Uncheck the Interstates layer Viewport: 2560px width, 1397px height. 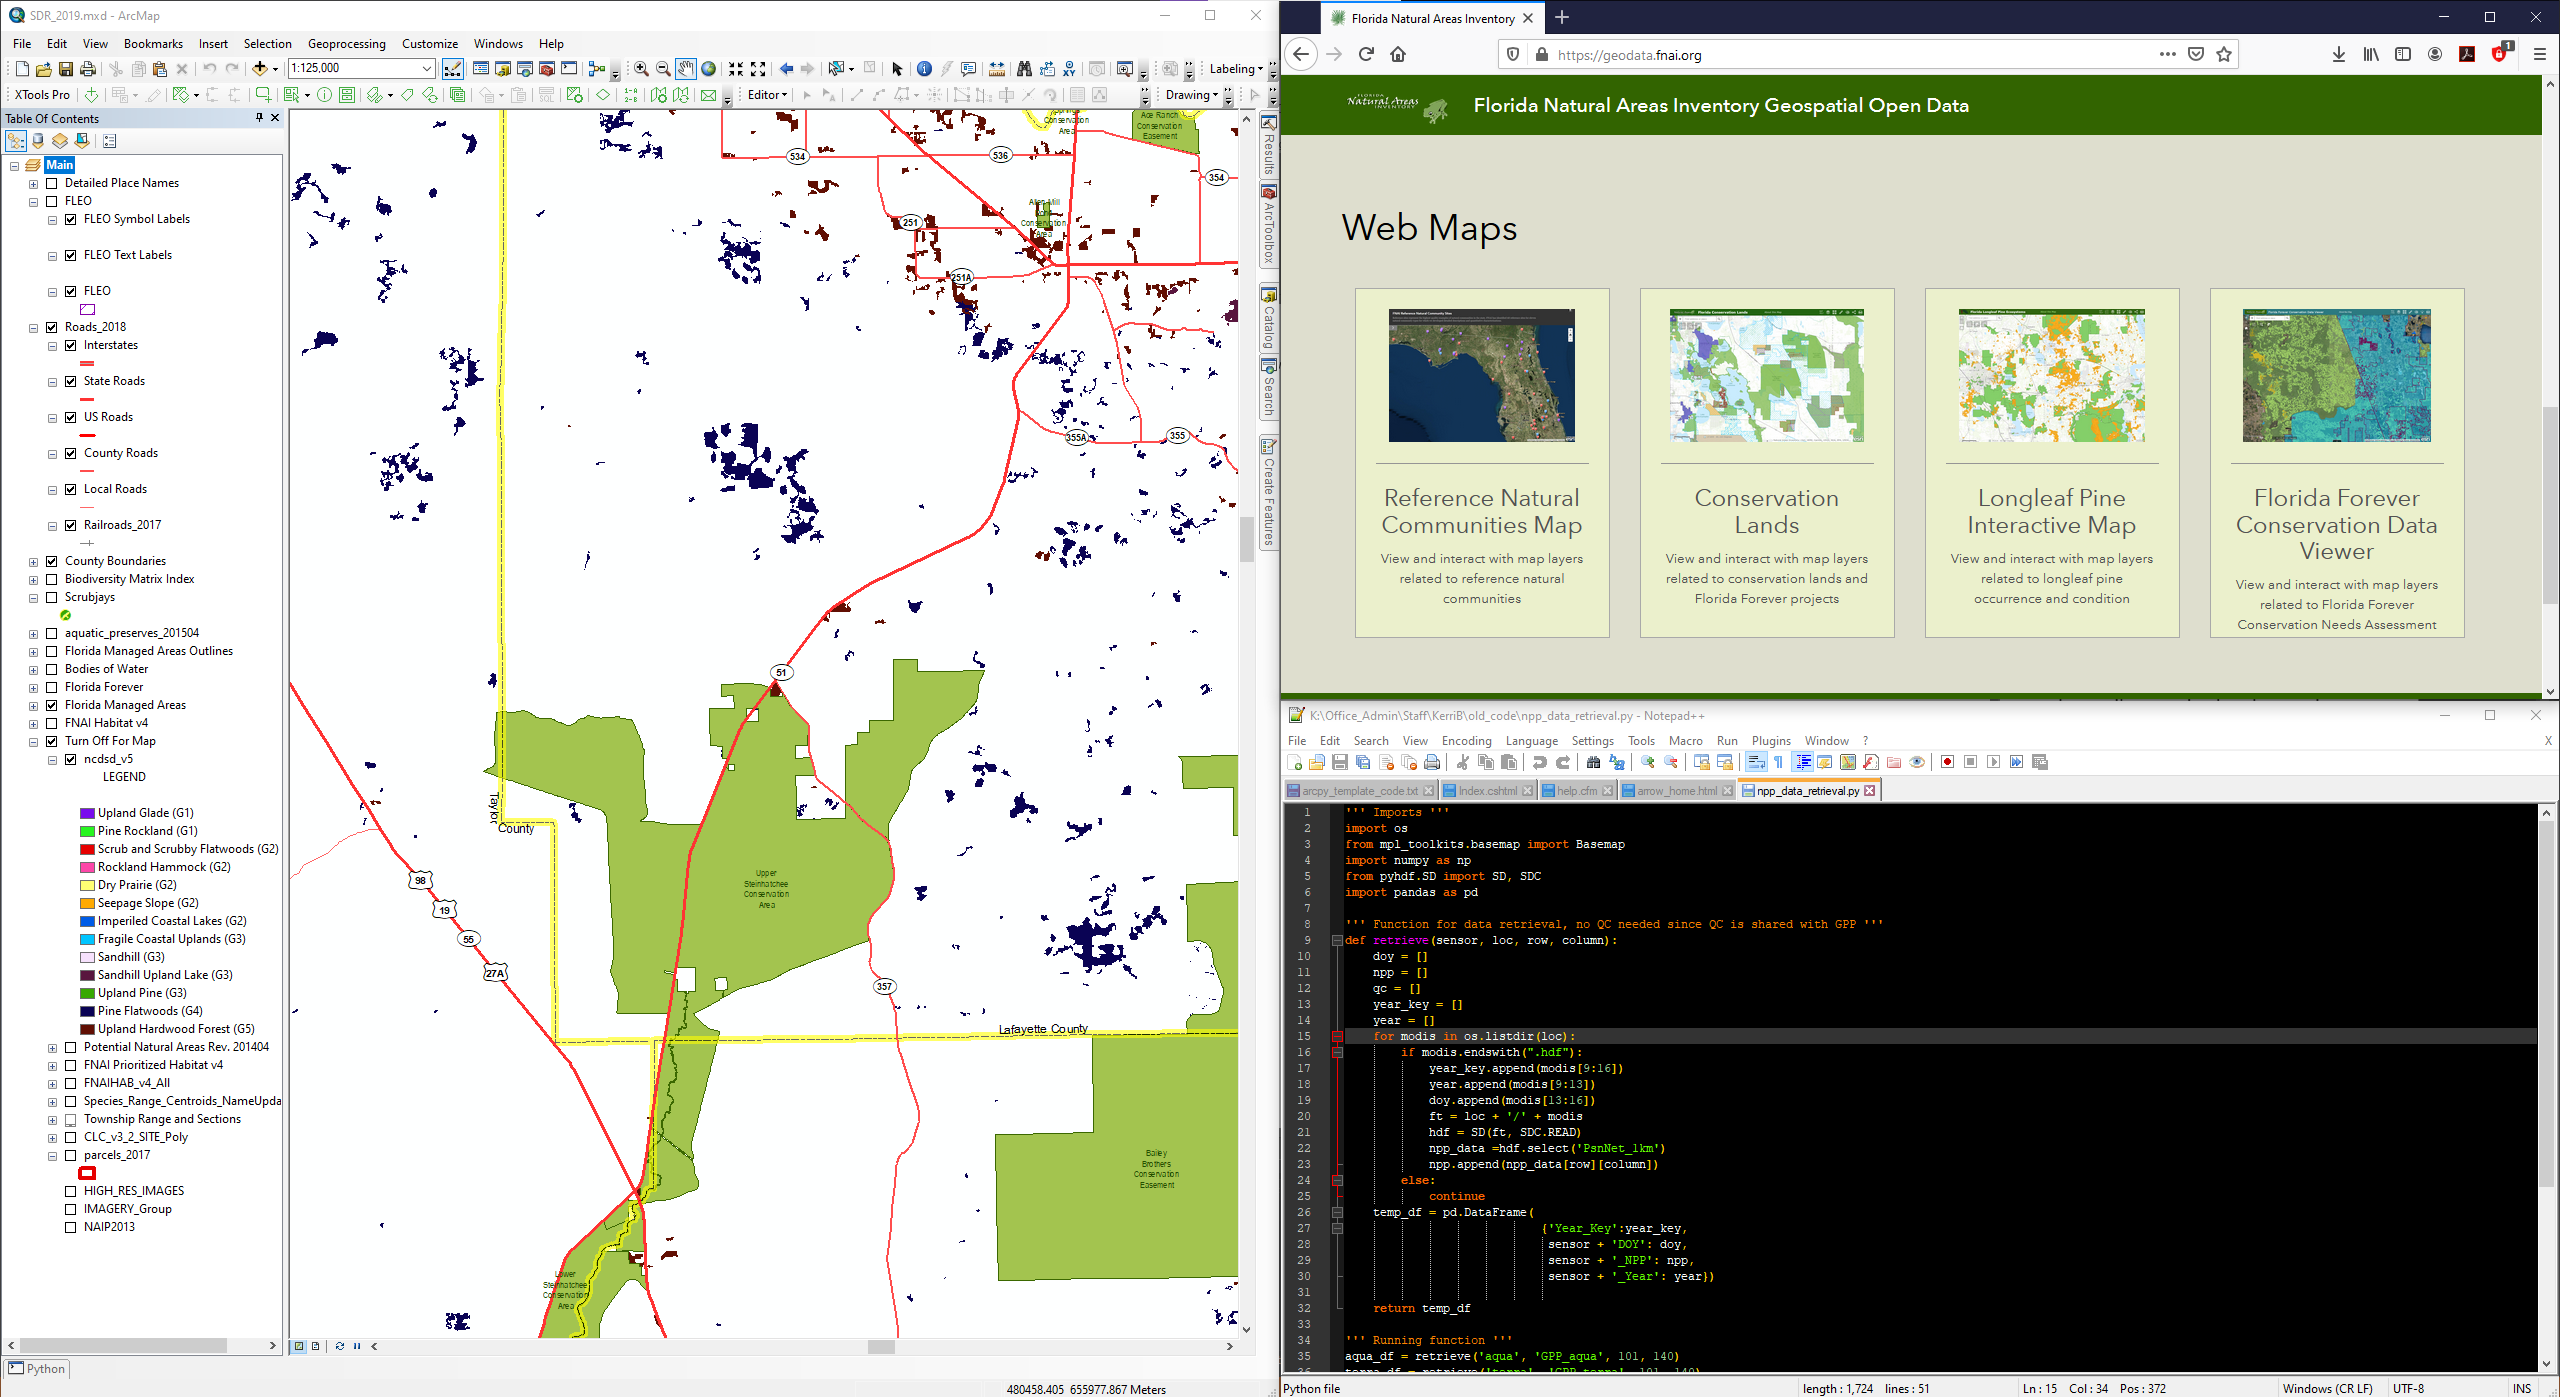pos(71,345)
